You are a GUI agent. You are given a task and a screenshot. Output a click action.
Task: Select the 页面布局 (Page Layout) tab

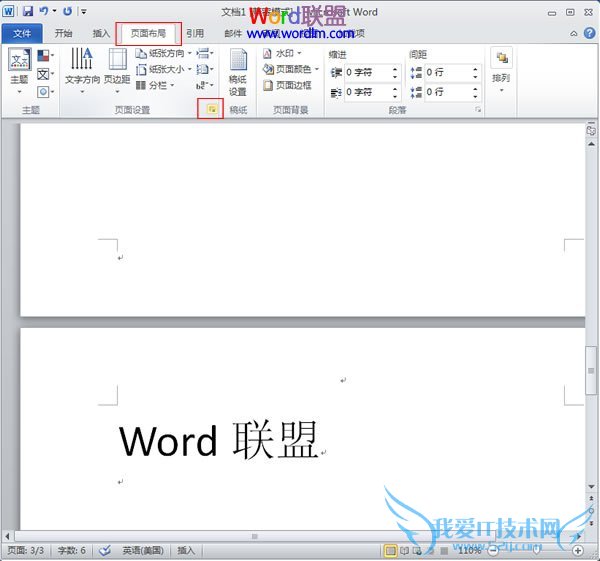click(x=148, y=34)
